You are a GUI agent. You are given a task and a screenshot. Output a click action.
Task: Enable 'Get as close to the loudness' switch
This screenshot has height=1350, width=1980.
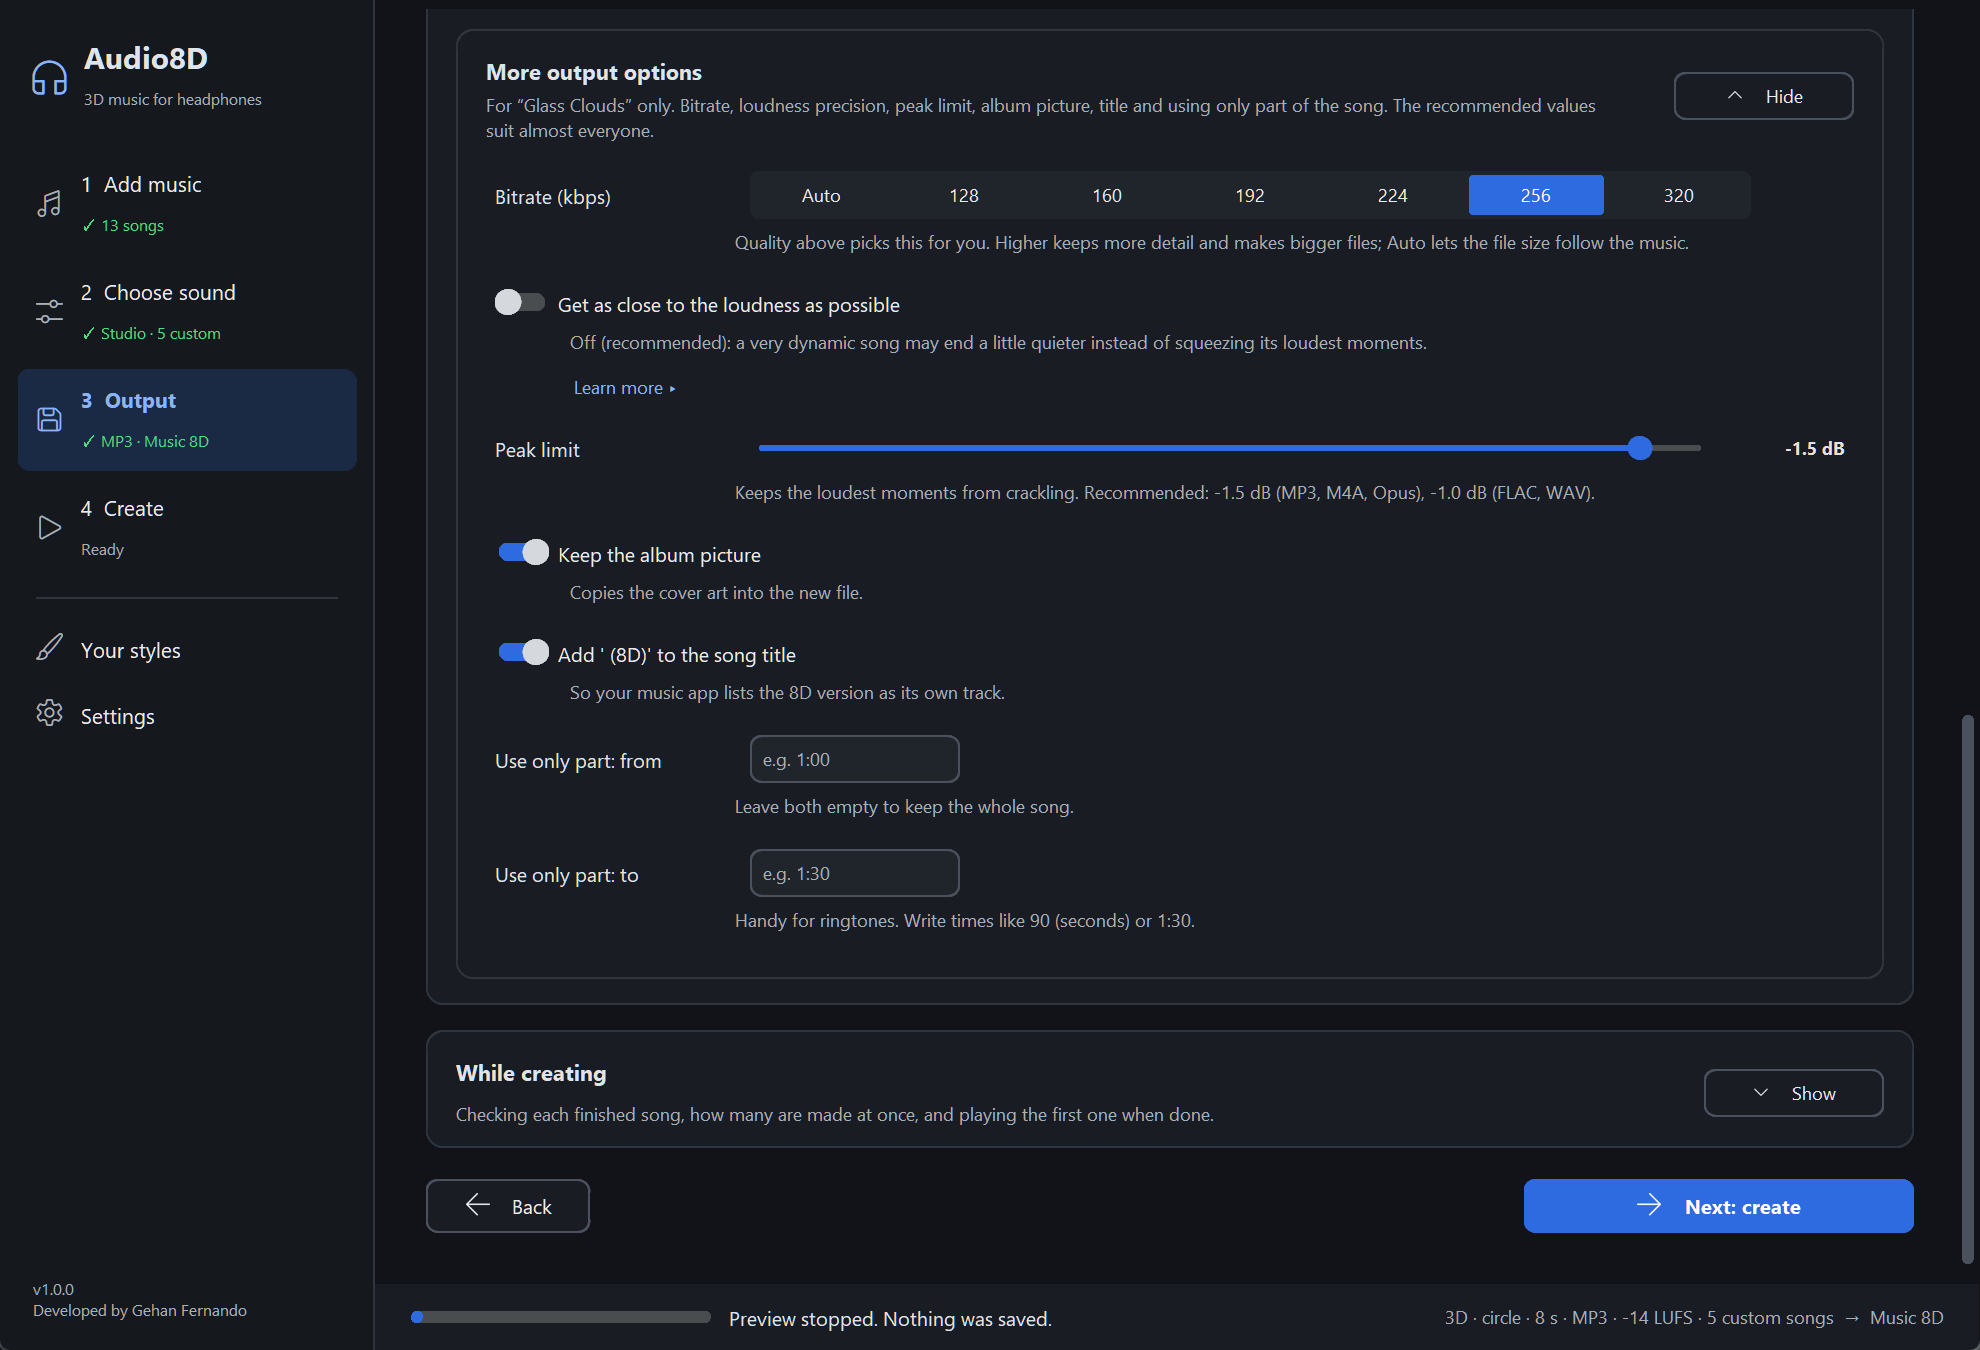click(520, 302)
